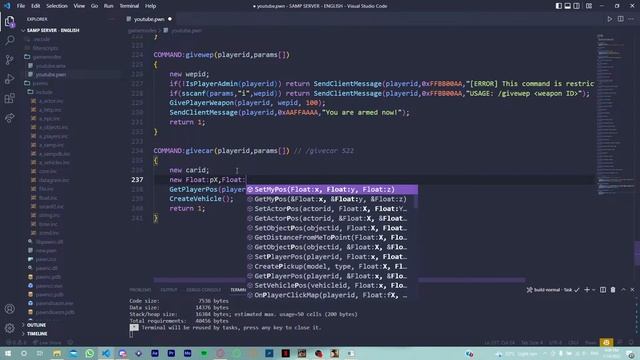640x360 pixels.
Task: Kill terminal with the trash icon
Action: (613, 289)
